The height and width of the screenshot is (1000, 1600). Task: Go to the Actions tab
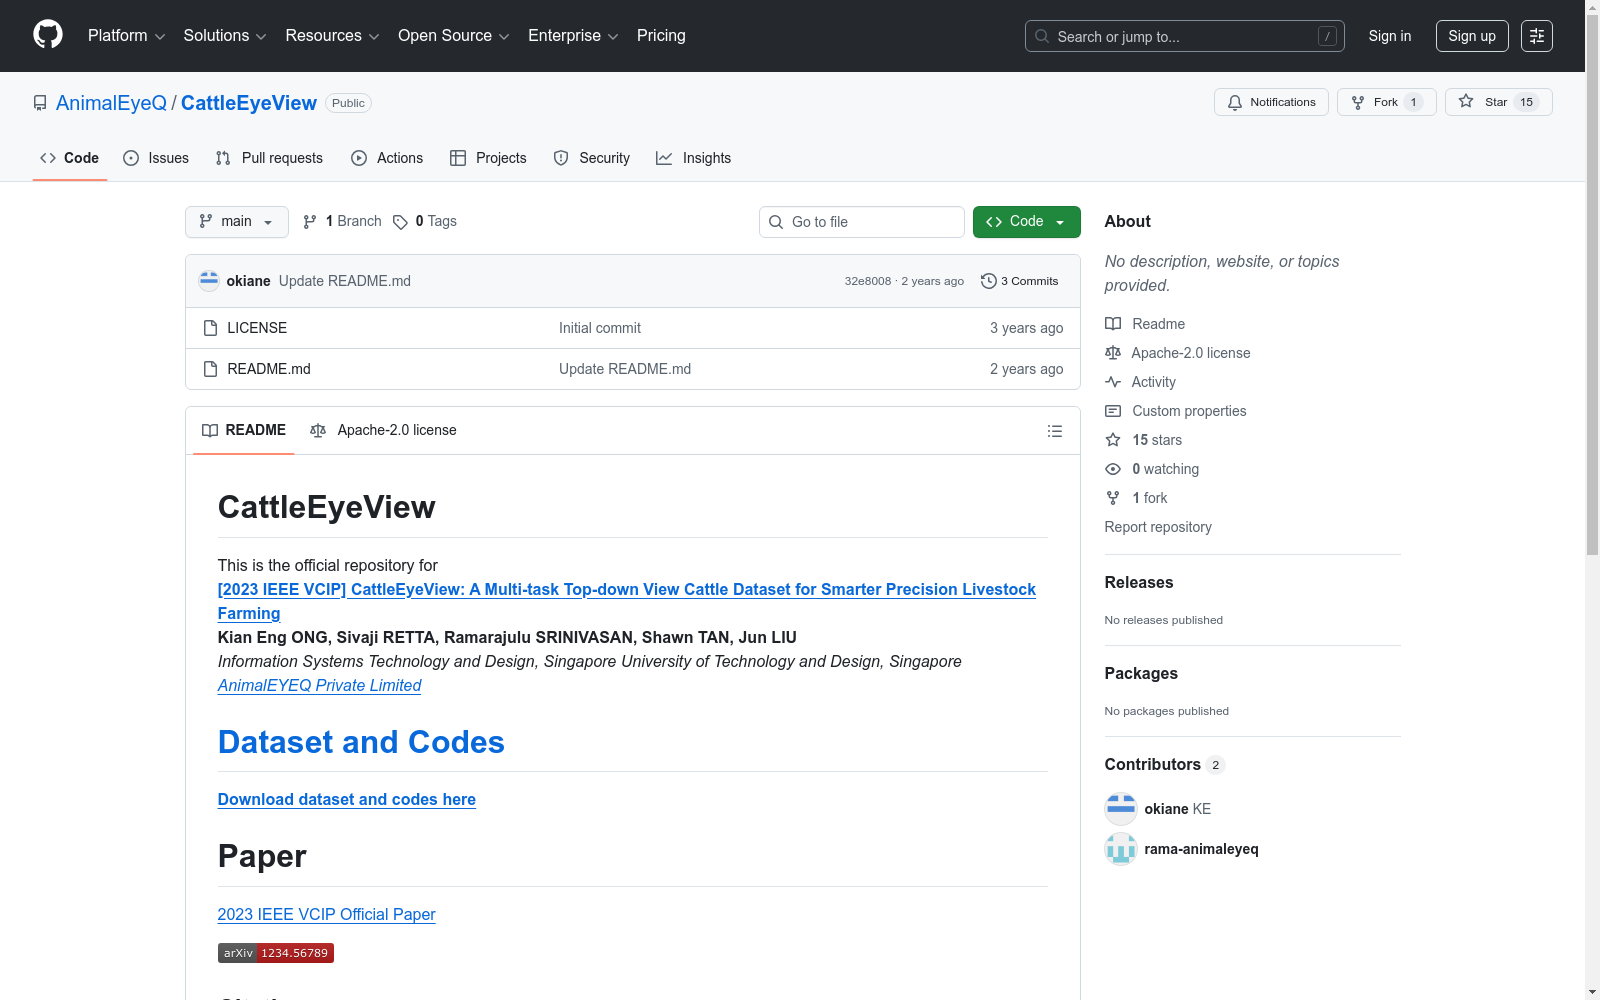pos(387,158)
